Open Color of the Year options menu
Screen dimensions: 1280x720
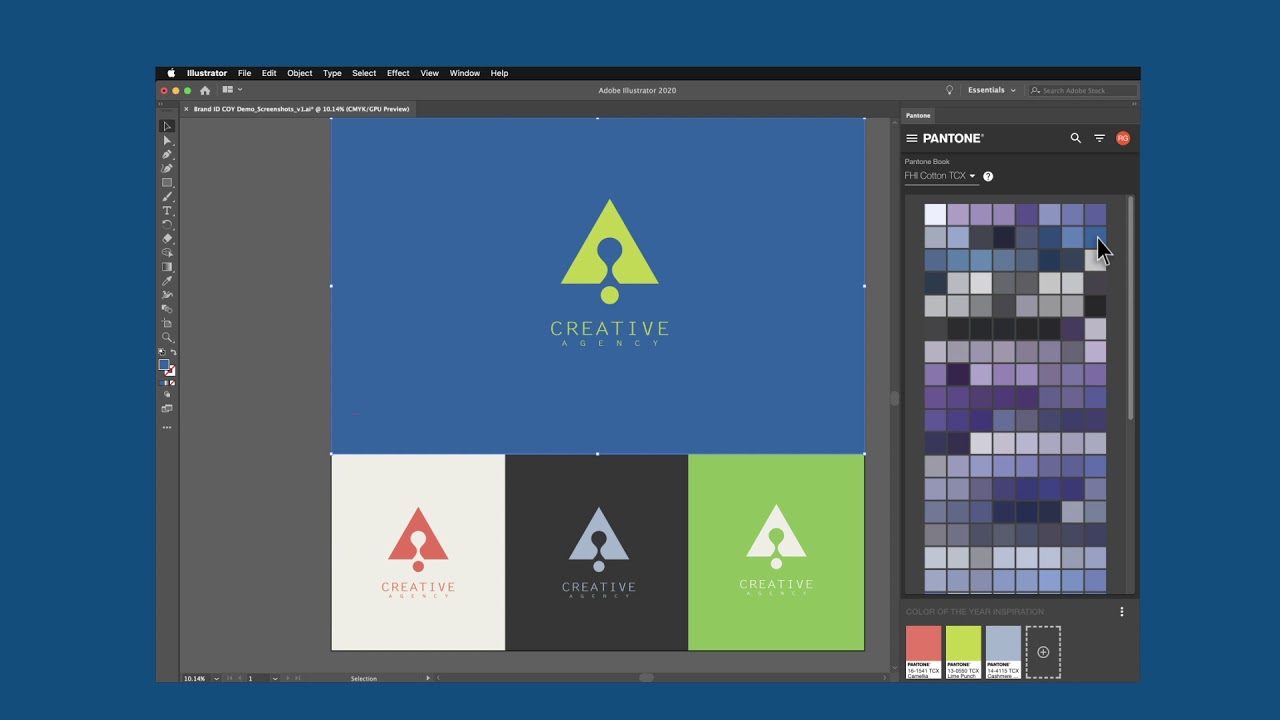tap(1121, 612)
